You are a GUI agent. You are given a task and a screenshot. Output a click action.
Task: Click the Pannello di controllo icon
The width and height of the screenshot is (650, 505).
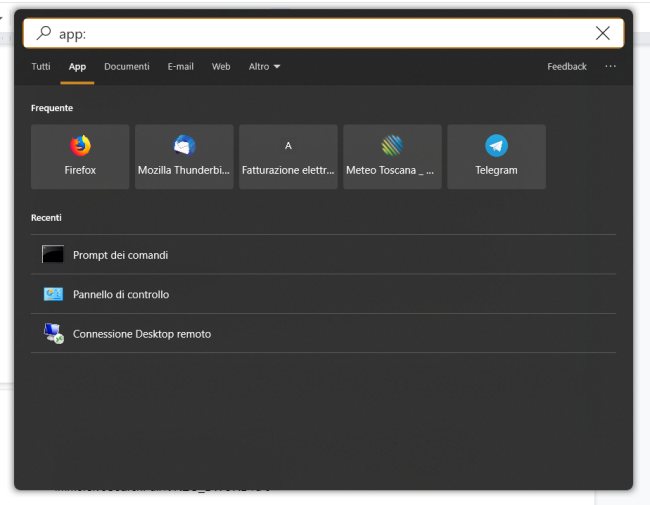click(x=53, y=294)
